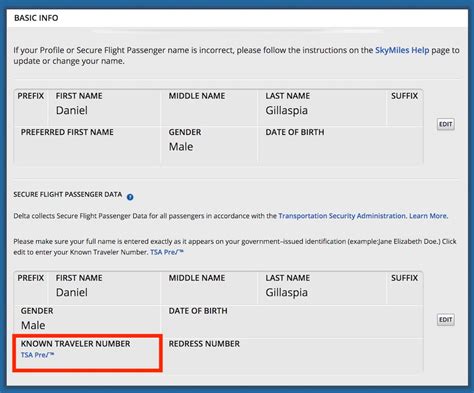This screenshot has height=393, width=474.
Task: Click SUFFIX label in profile table
Action: point(404,96)
